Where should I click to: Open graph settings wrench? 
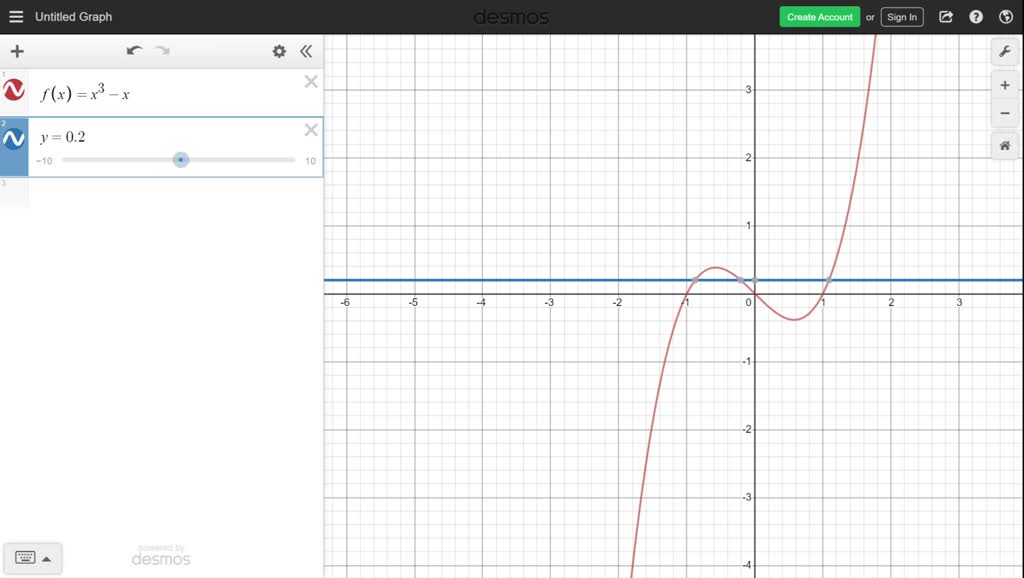(x=1005, y=52)
